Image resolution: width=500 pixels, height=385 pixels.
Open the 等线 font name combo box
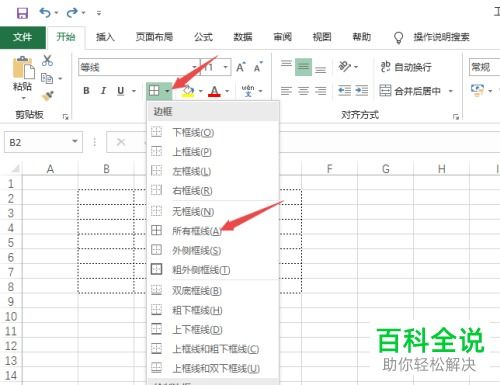point(139,67)
